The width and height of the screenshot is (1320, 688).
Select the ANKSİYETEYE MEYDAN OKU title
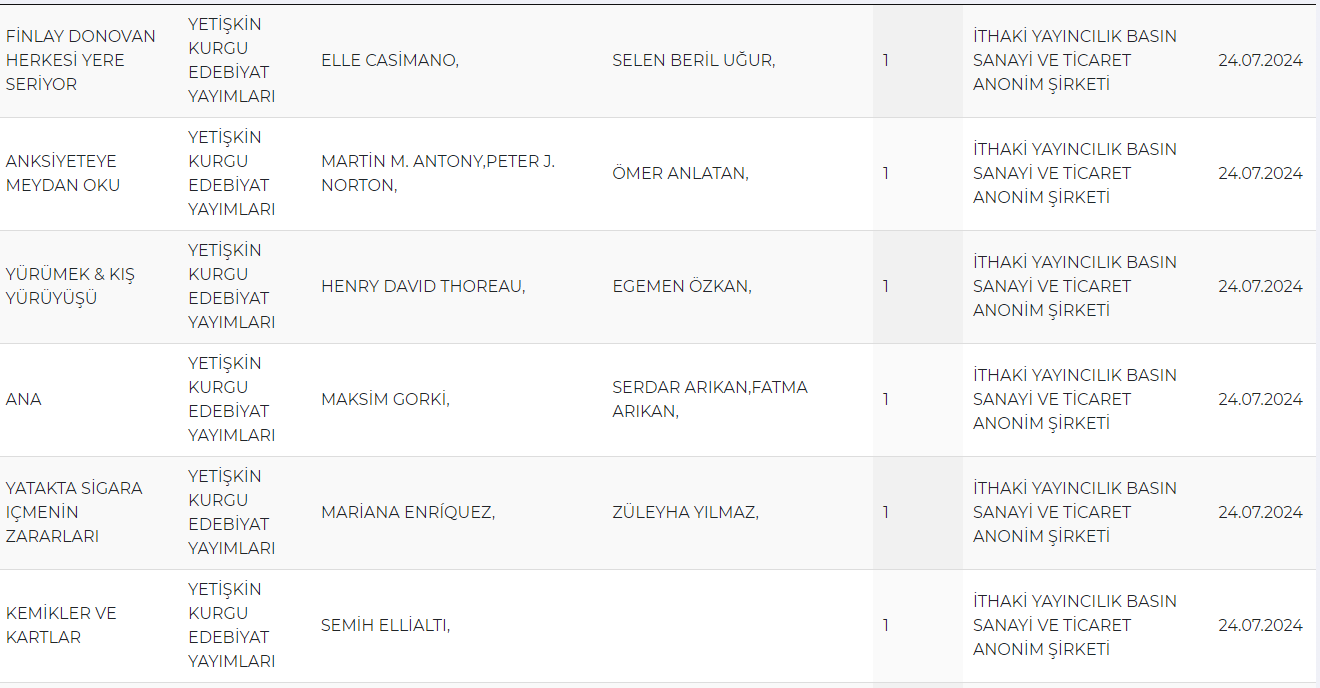tap(62, 173)
